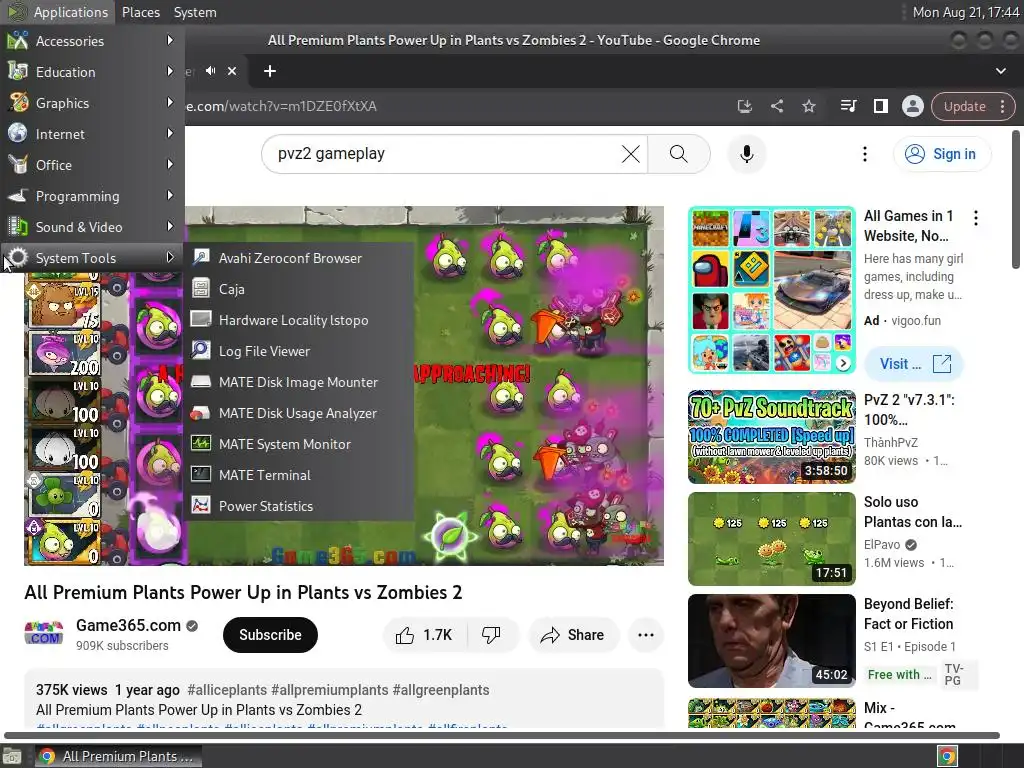Click the Sign in button
This screenshot has width=1024, height=768.
tap(942, 154)
